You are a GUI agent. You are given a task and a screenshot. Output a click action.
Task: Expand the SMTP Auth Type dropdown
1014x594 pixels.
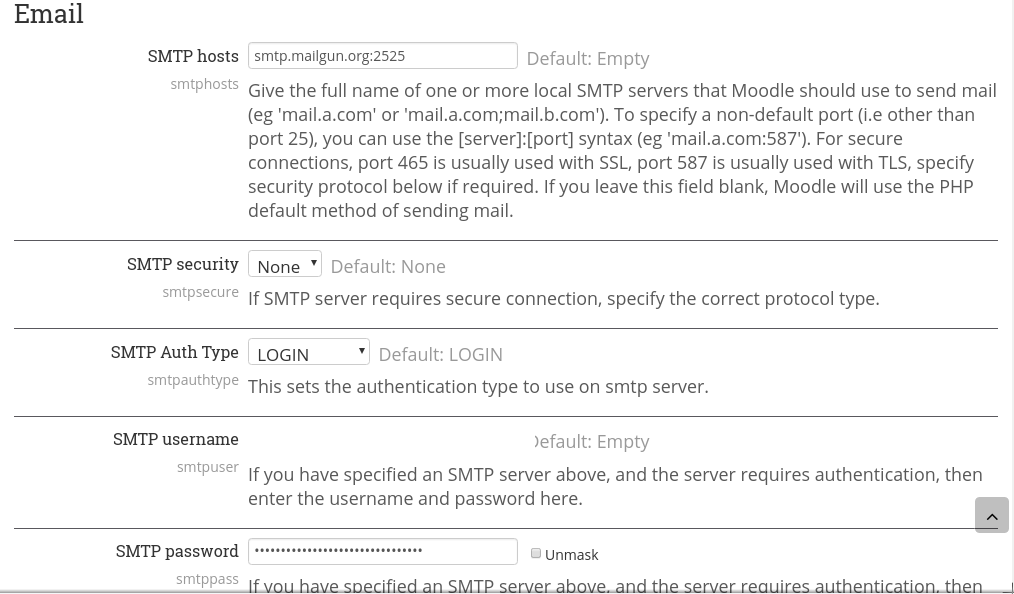click(309, 352)
